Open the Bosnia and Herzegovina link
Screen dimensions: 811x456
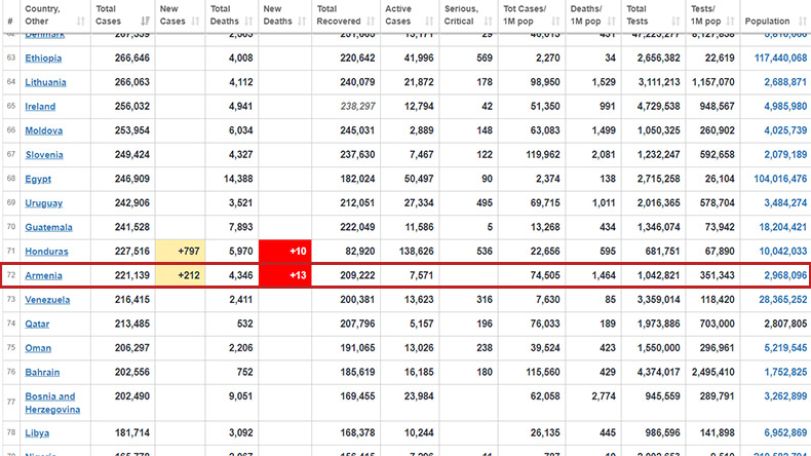coord(52,403)
